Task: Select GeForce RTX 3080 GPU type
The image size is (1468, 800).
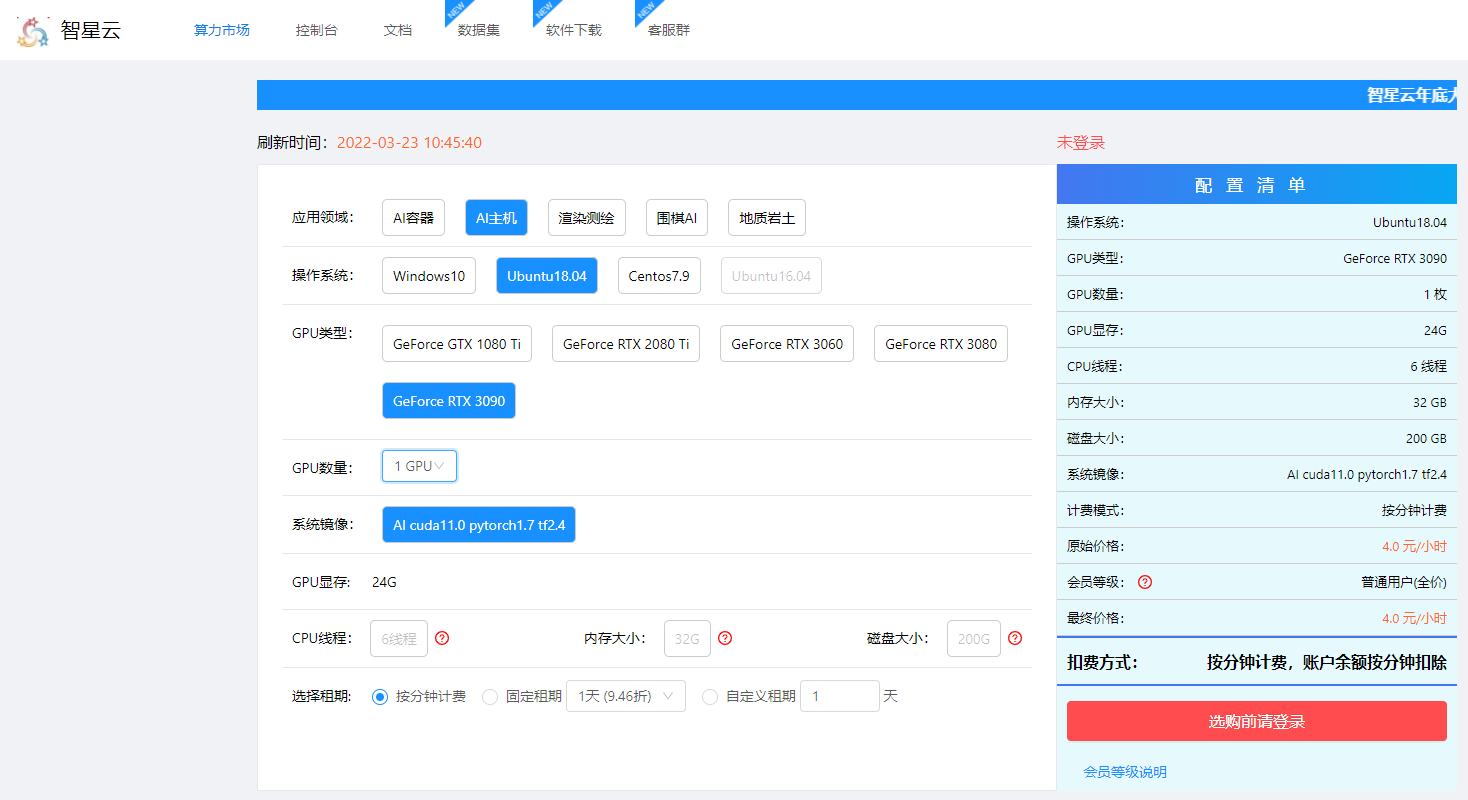Action: pos(941,344)
